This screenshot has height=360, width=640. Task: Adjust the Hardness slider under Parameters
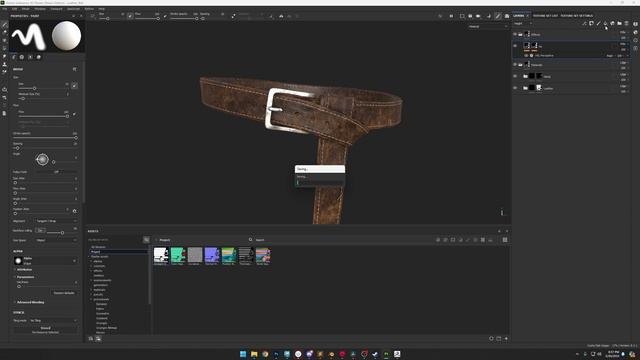tap(46, 287)
